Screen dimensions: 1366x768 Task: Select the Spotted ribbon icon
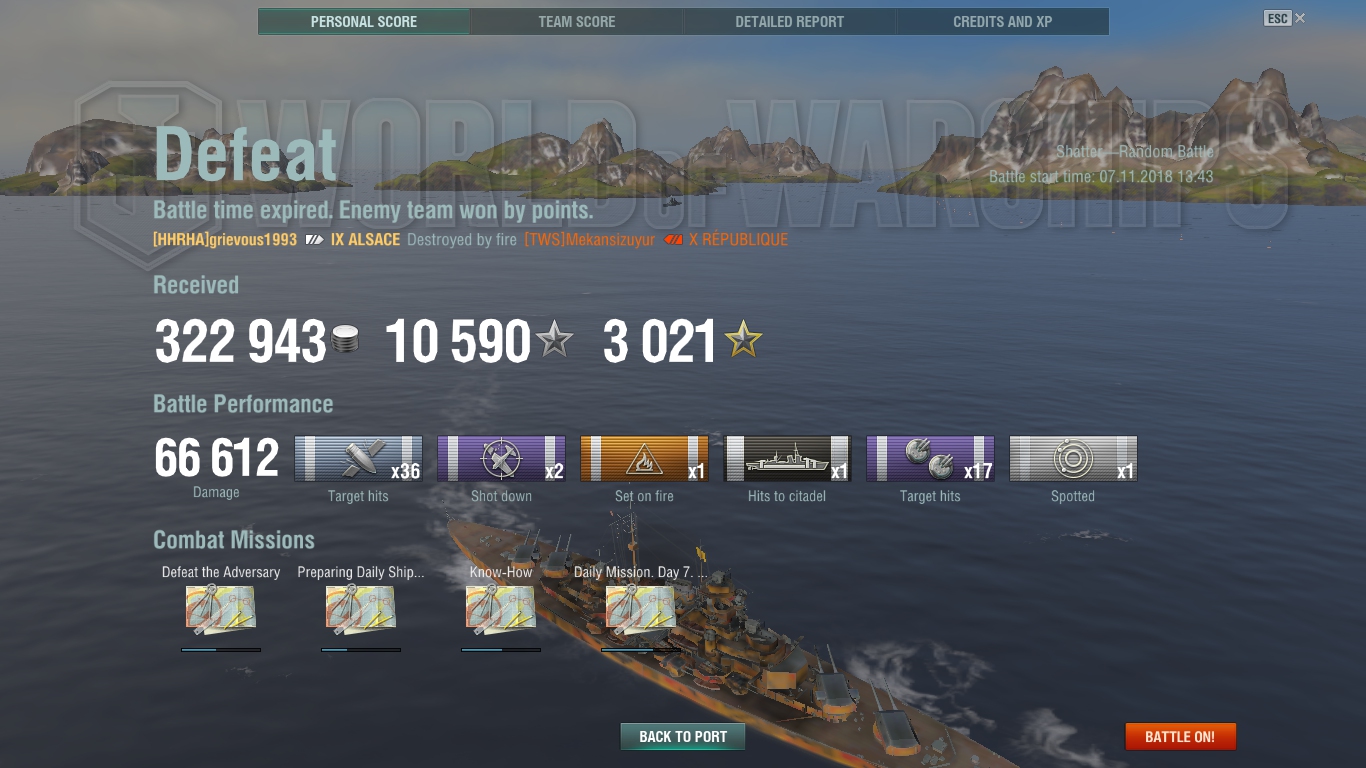click(x=1073, y=459)
